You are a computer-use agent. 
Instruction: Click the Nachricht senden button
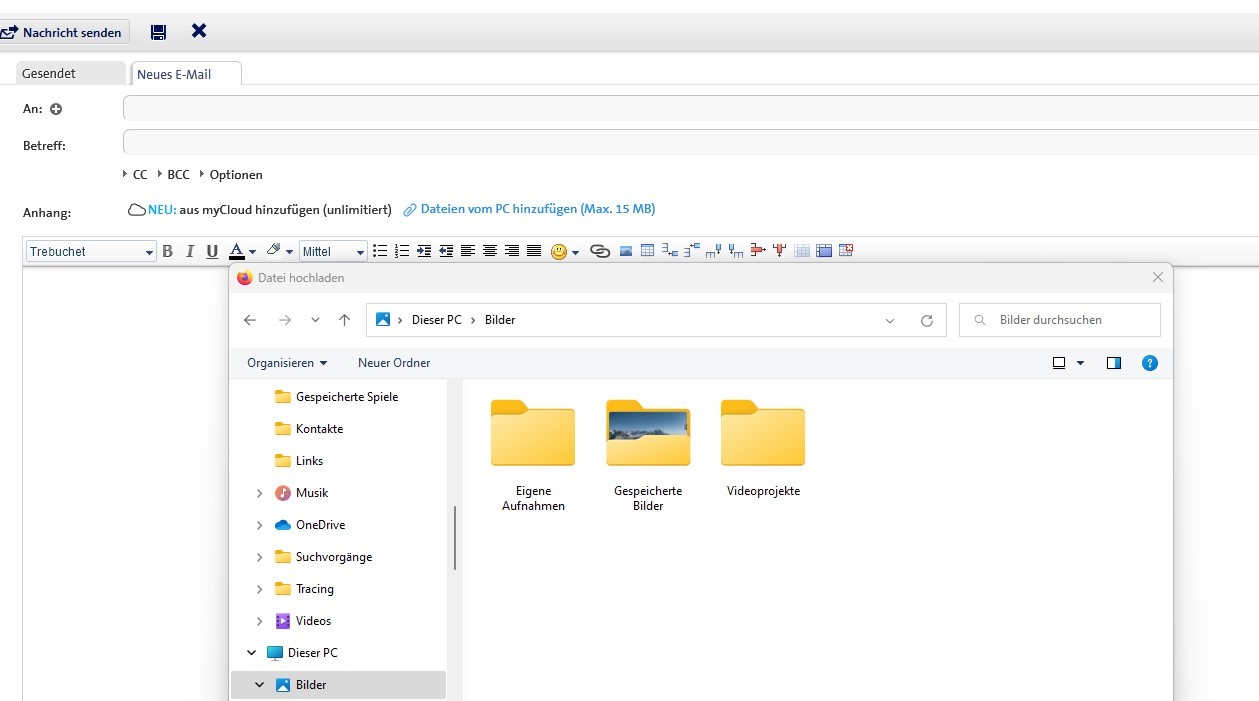point(64,32)
